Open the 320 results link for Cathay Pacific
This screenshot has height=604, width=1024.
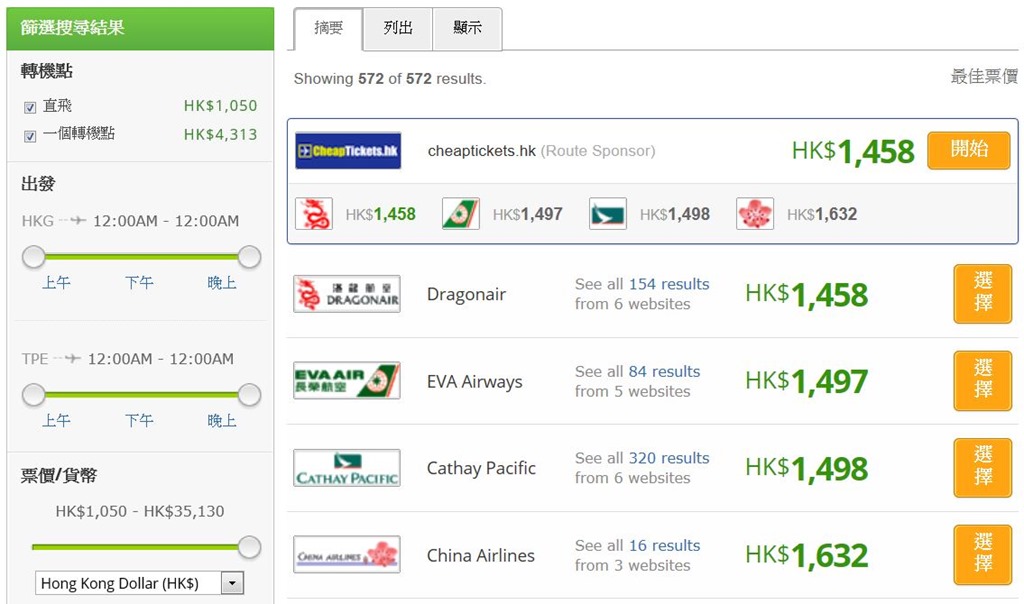[669, 458]
